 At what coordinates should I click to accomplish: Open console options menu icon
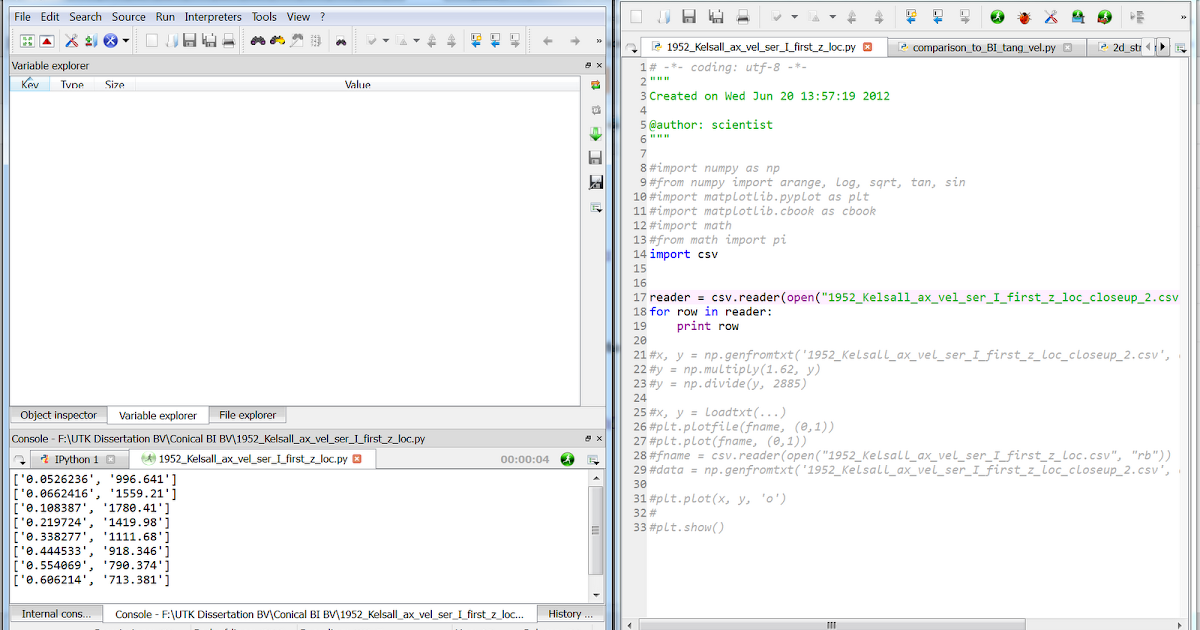(593, 460)
